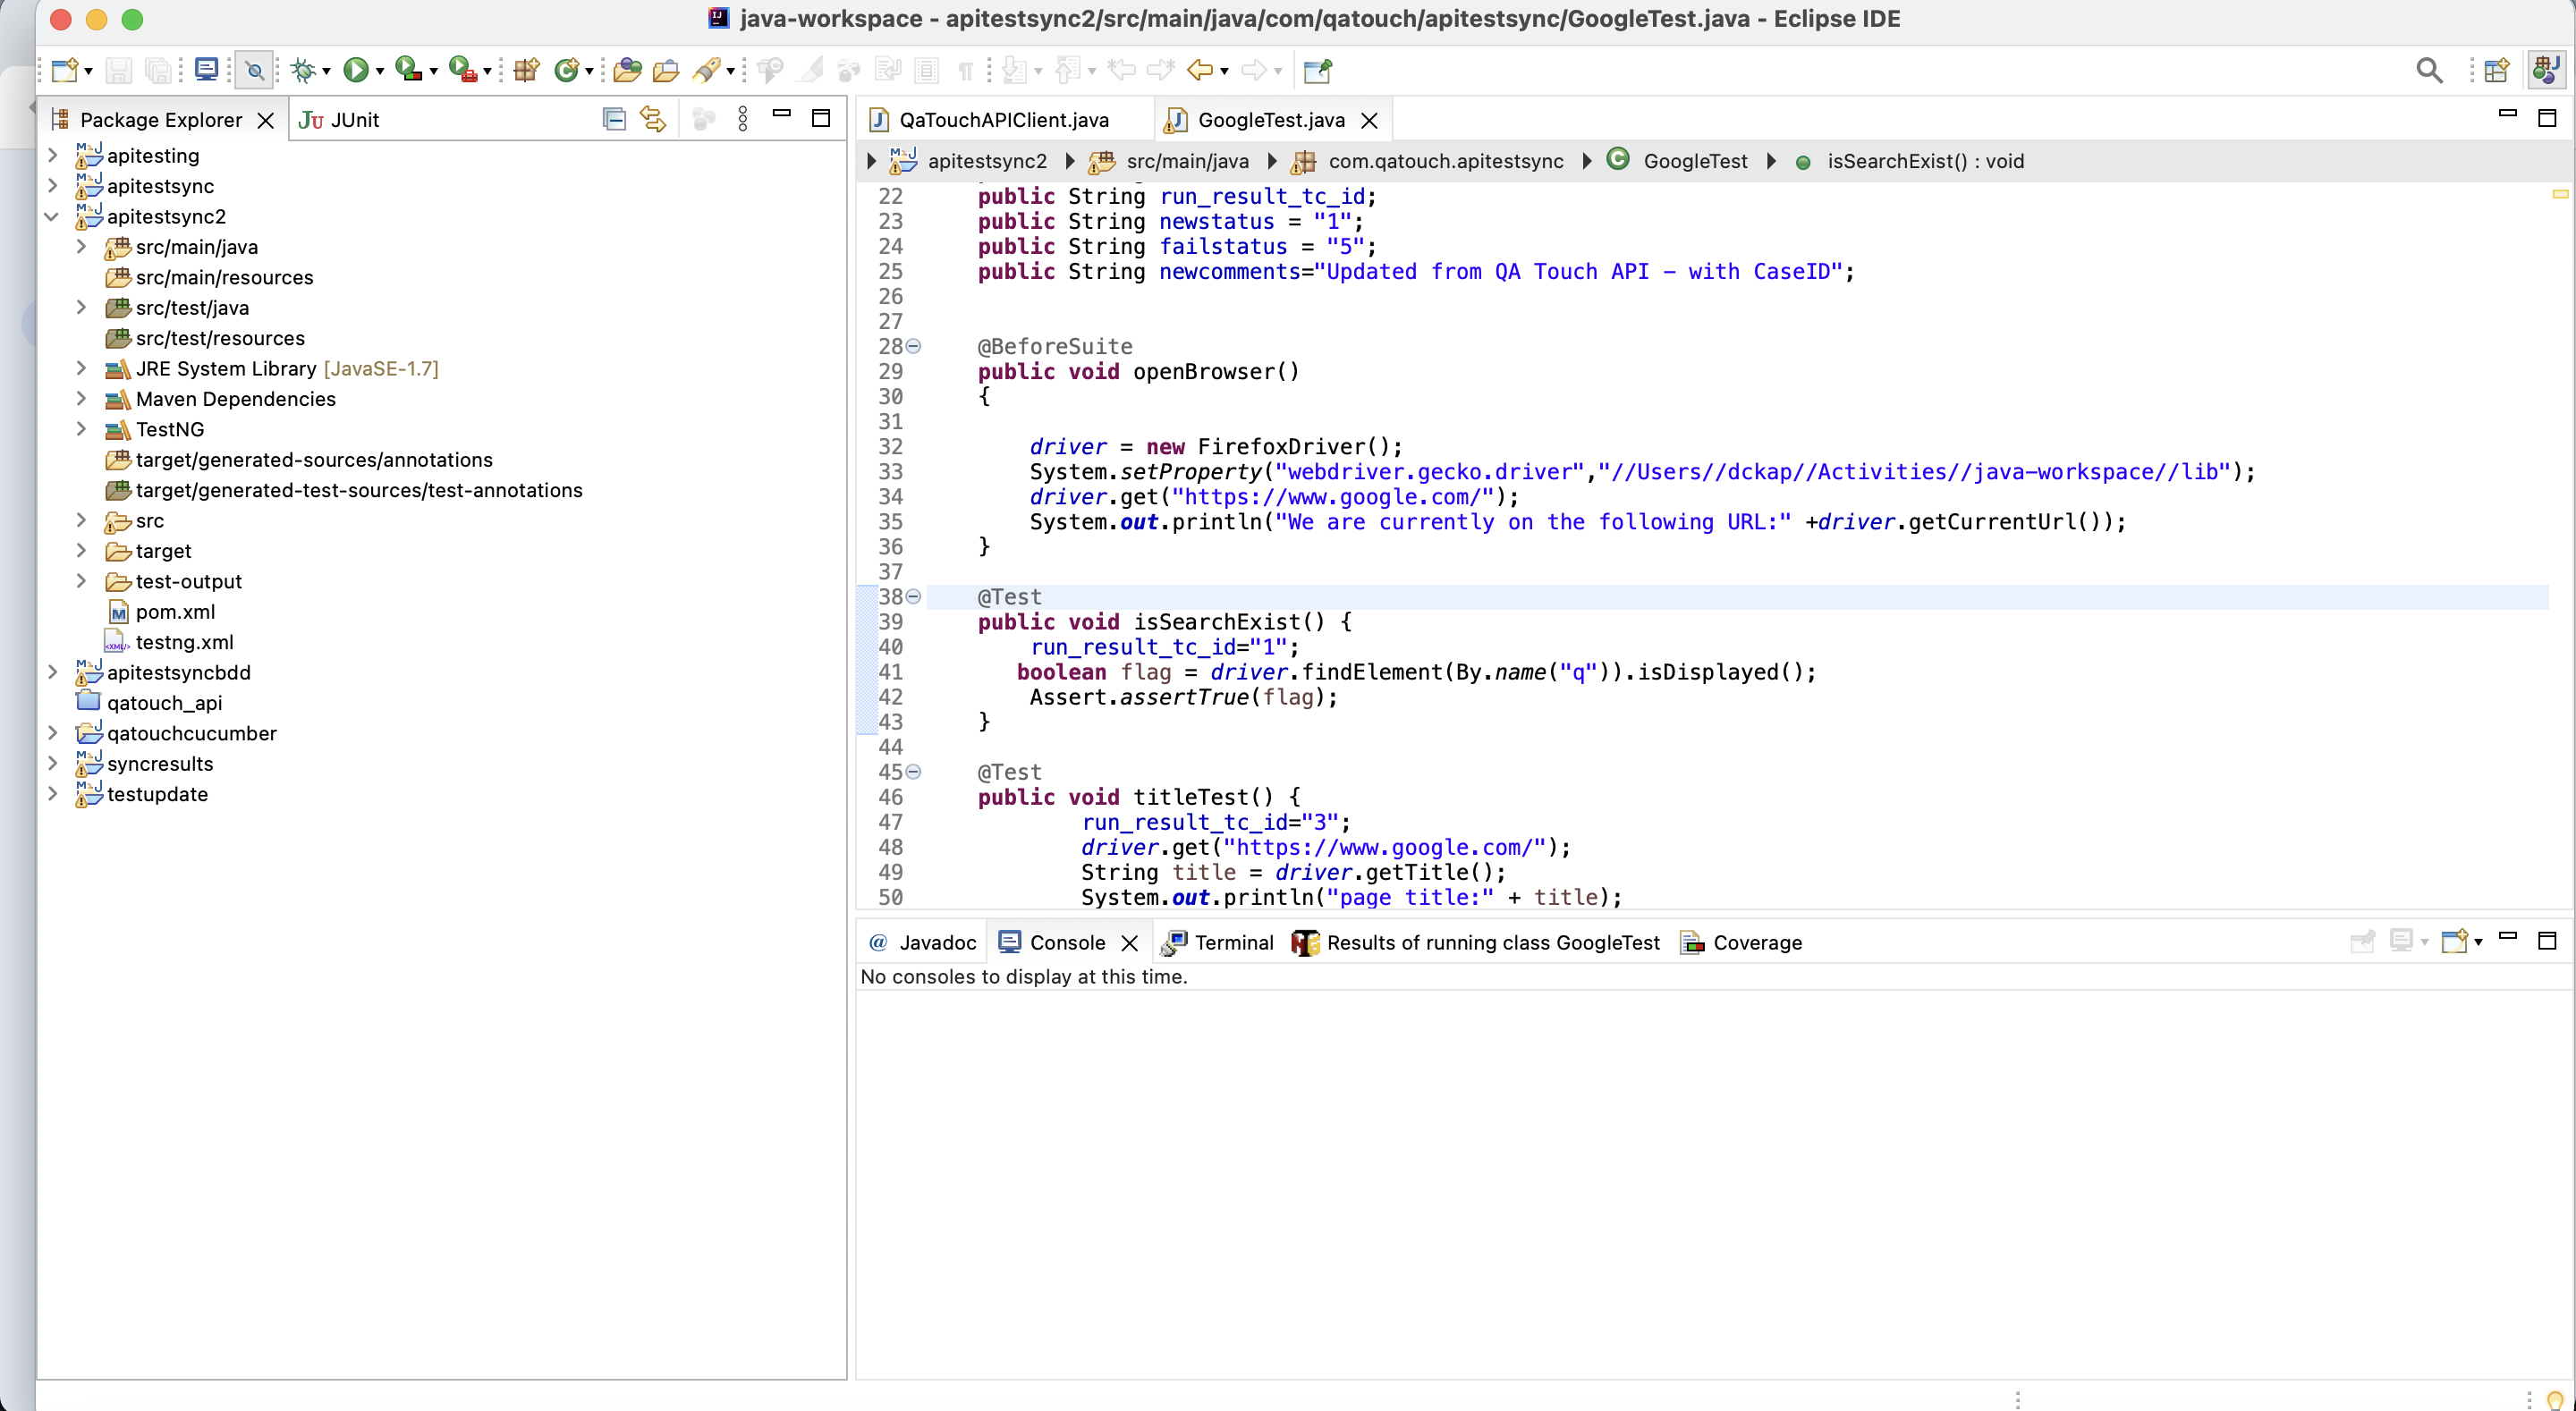Click the Coverage run icon
2576x1411 pixels.
(407, 70)
